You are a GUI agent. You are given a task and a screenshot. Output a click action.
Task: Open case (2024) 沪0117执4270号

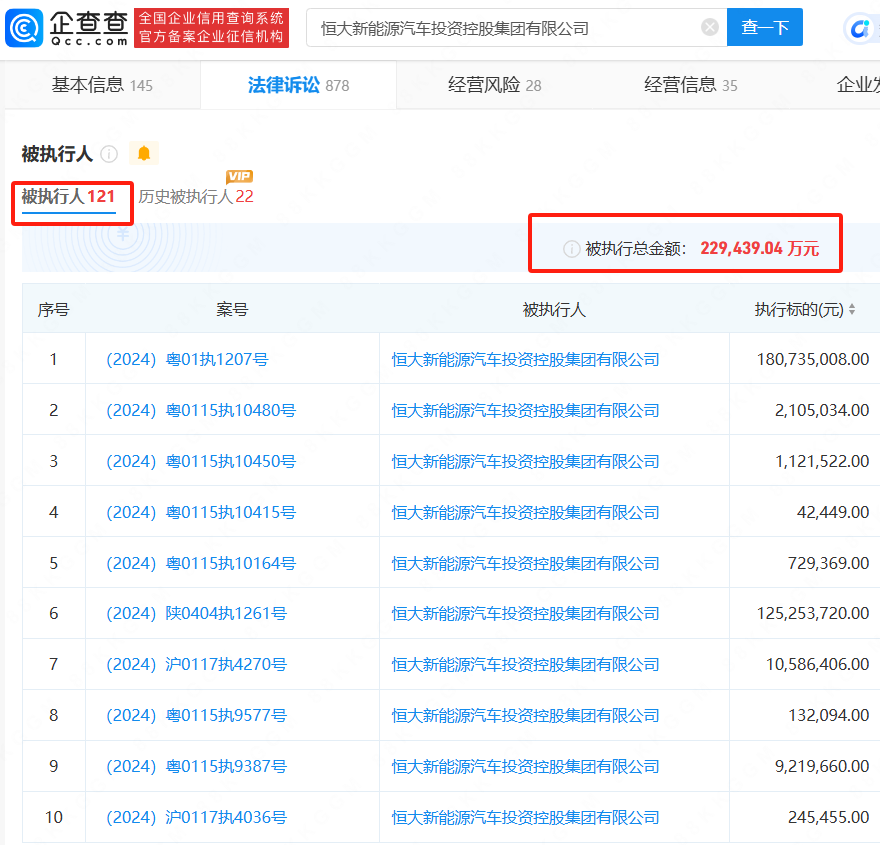coord(196,664)
